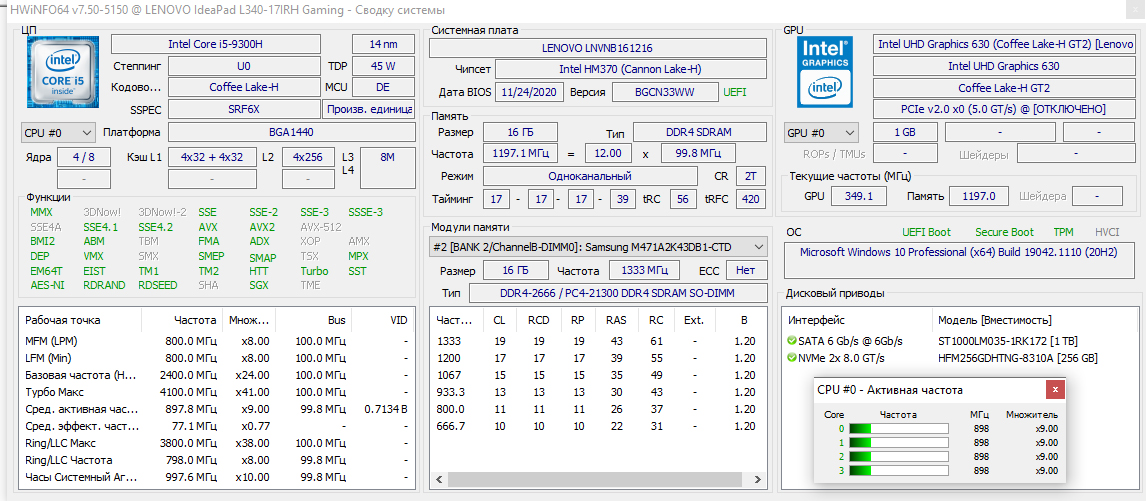The width and height of the screenshot is (1146, 501).
Task: Click the Turbo feature label
Action: tap(314, 271)
